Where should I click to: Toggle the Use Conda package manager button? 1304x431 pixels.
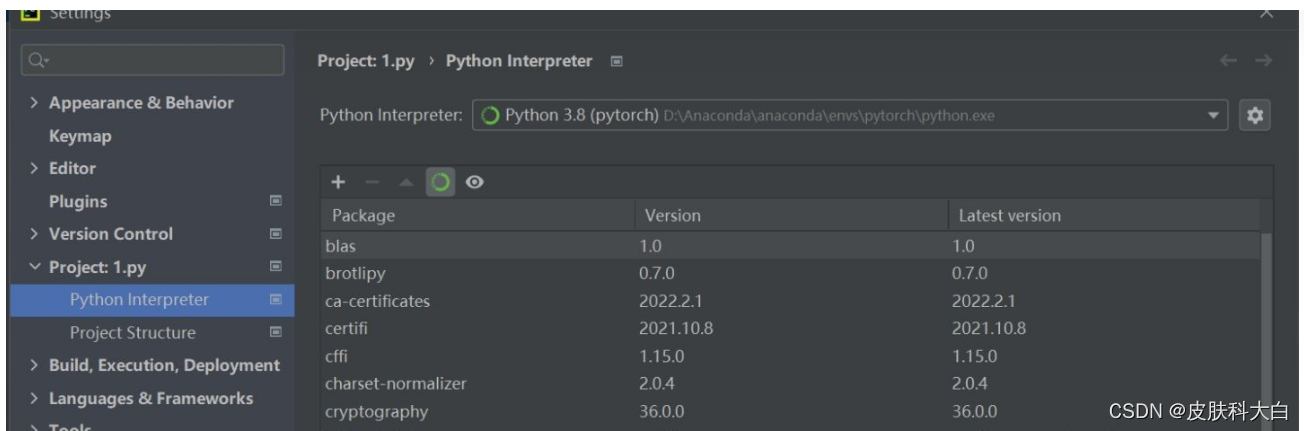(439, 182)
